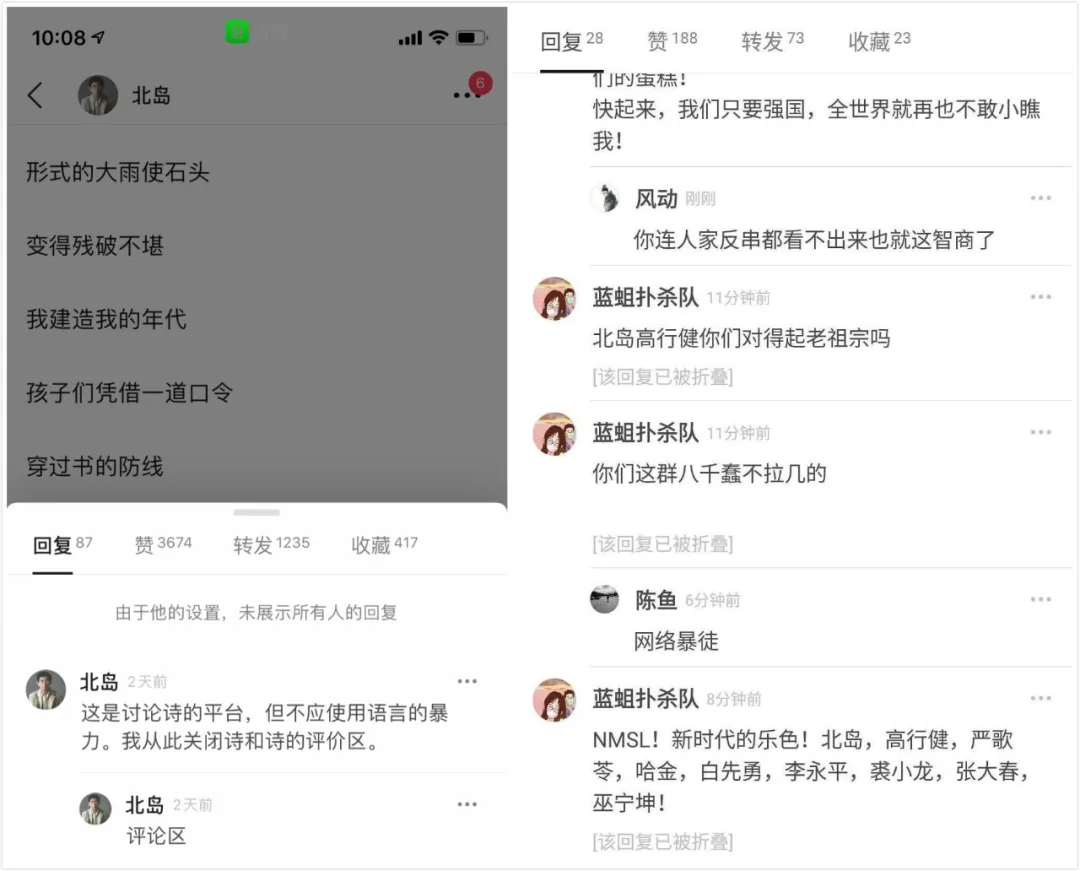Expand folded reply under 你们这群八千 comment
1080x871 pixels.
click(x=663, y=544)
